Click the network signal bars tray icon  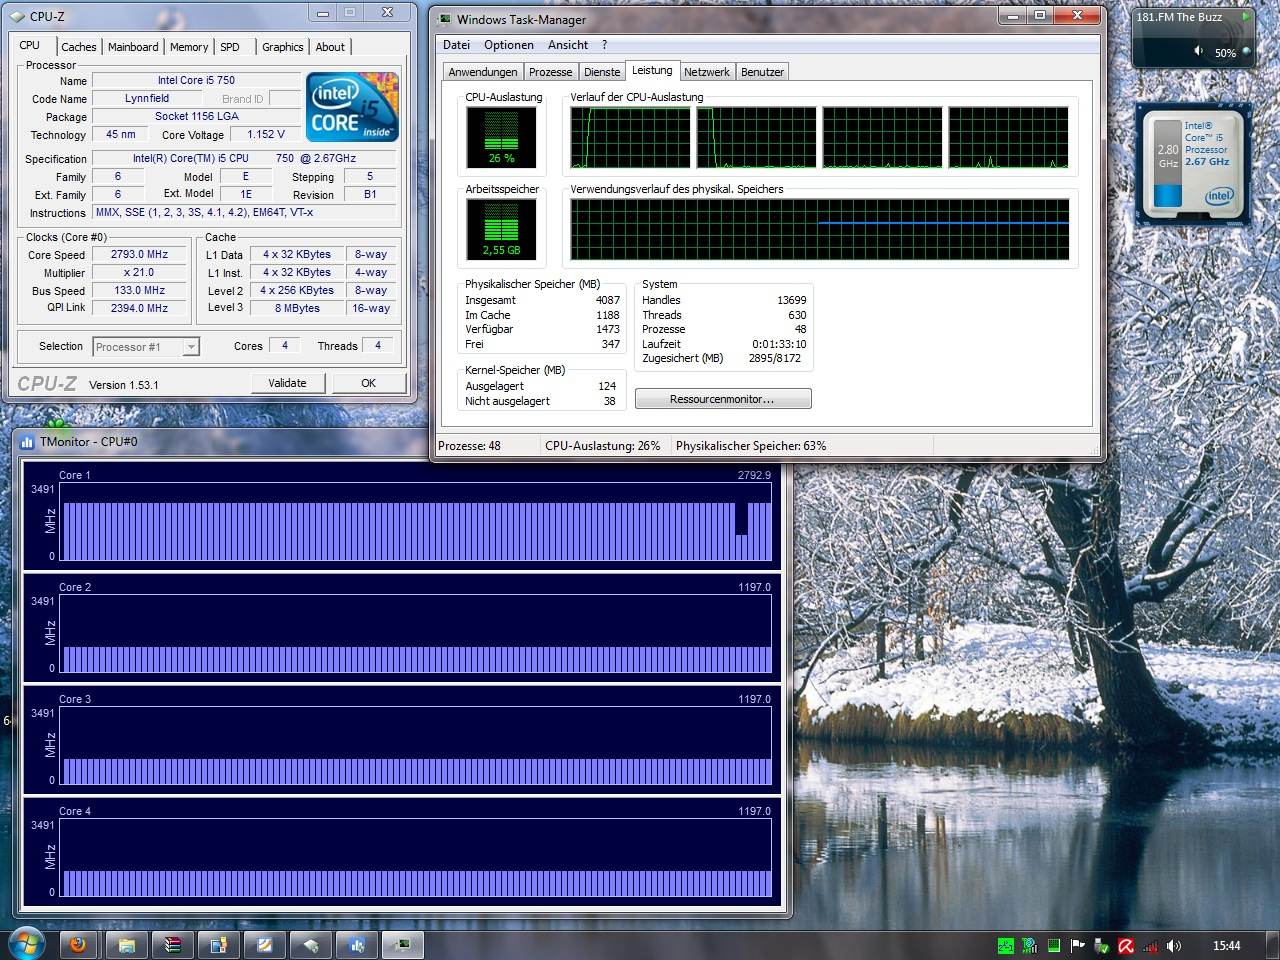coord(1150,945)
